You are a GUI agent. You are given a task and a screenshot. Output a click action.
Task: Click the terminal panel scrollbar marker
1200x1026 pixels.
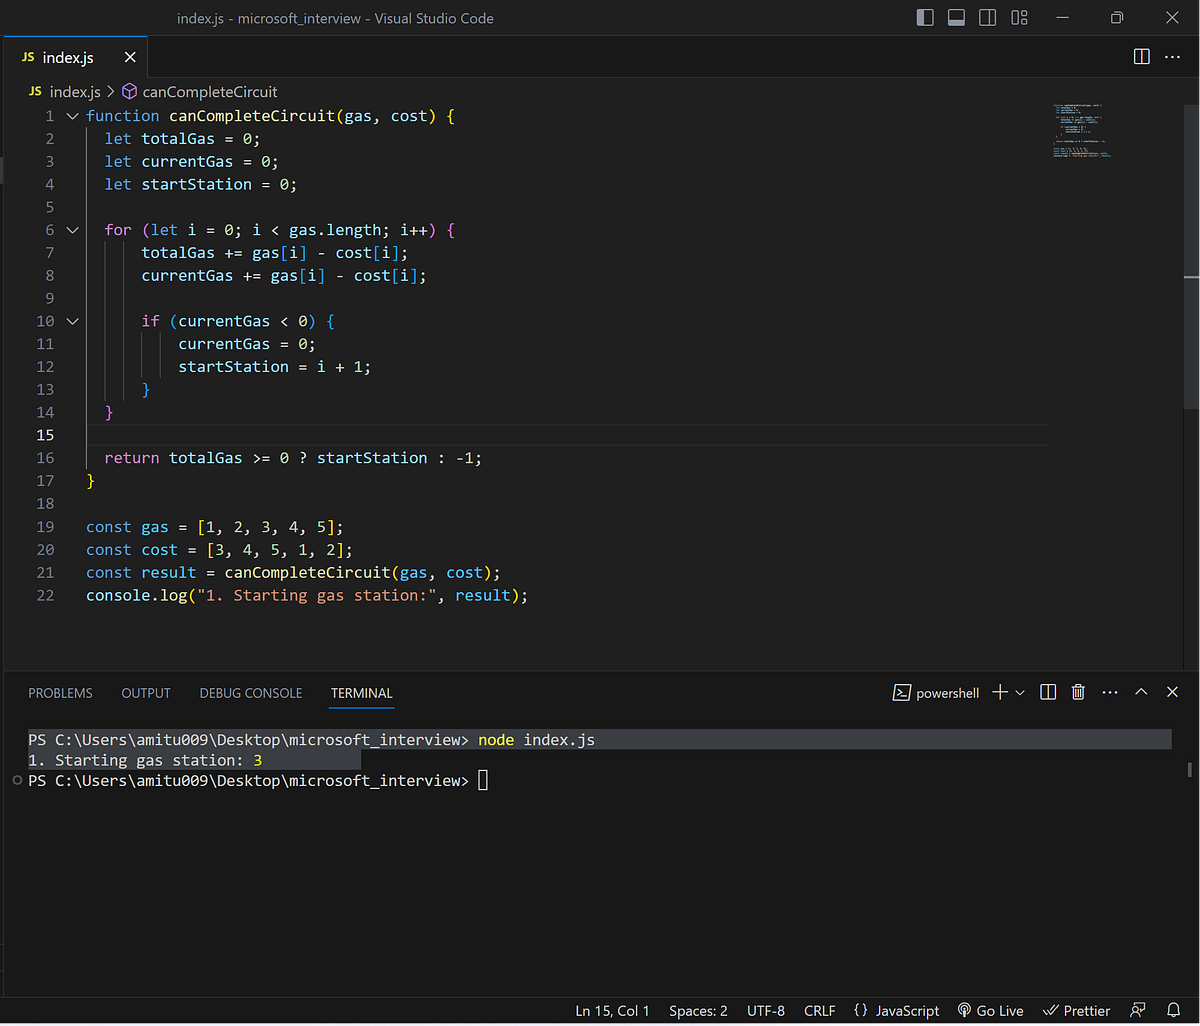[x=1189, y=769]
